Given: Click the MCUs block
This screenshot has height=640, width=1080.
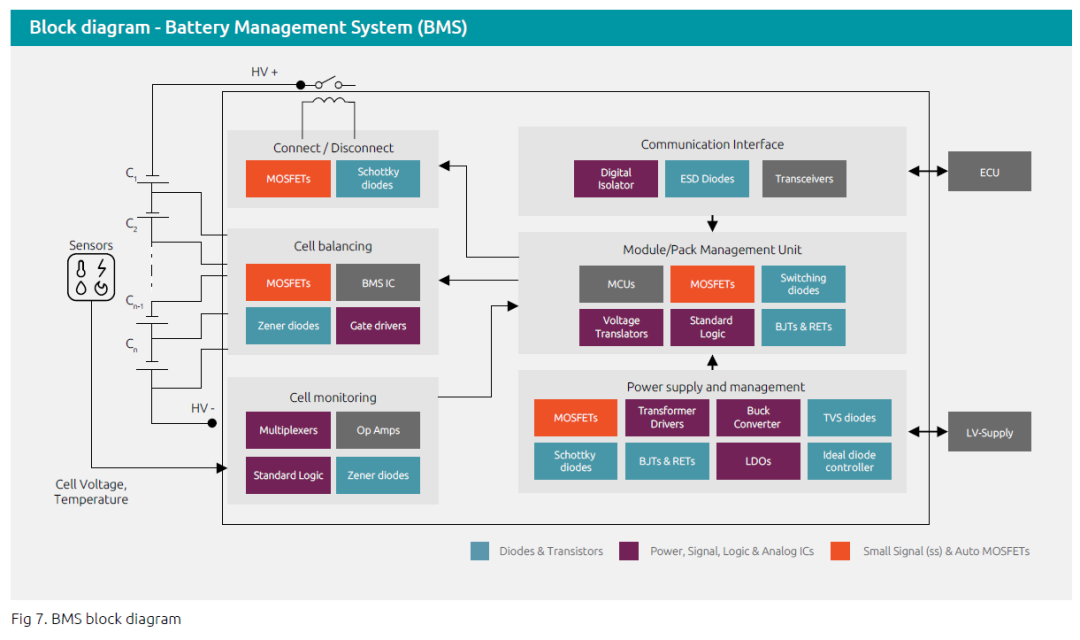Looking at the screenshot, I should (621, 284).
